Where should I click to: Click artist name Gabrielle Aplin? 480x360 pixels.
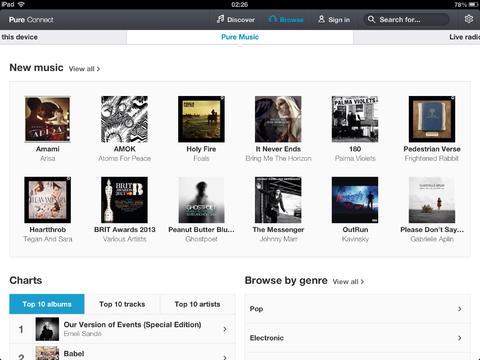[432, 239]
